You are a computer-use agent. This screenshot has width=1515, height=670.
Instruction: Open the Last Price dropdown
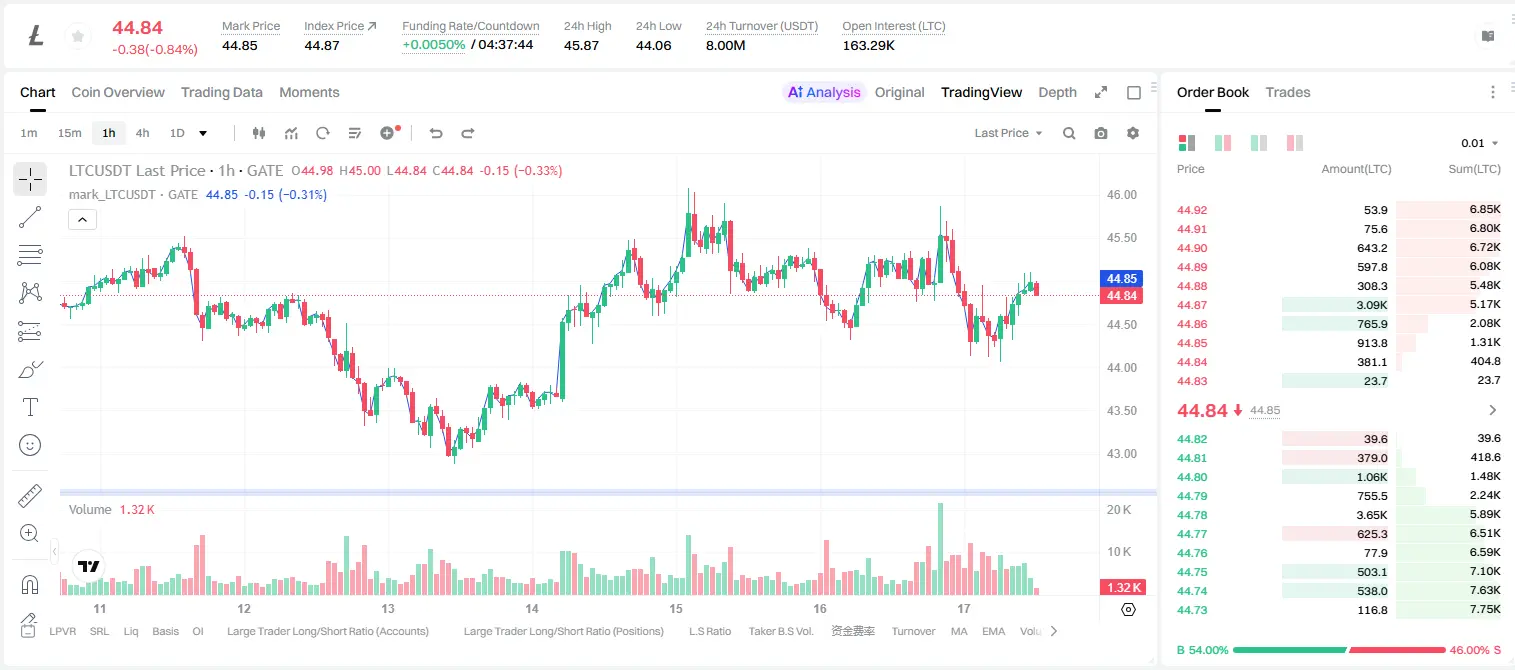pos(1008,133)
